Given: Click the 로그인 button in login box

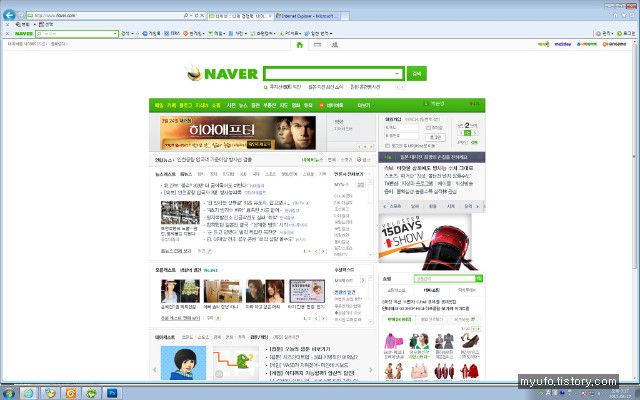Looking at the screenshot, I should pos(435,138).
